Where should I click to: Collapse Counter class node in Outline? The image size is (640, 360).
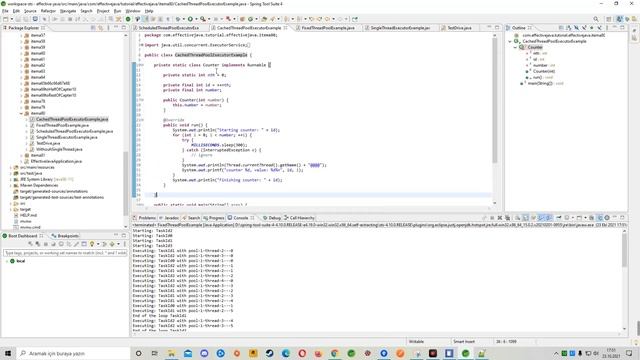pyautogui.click(x=516, y=47)
